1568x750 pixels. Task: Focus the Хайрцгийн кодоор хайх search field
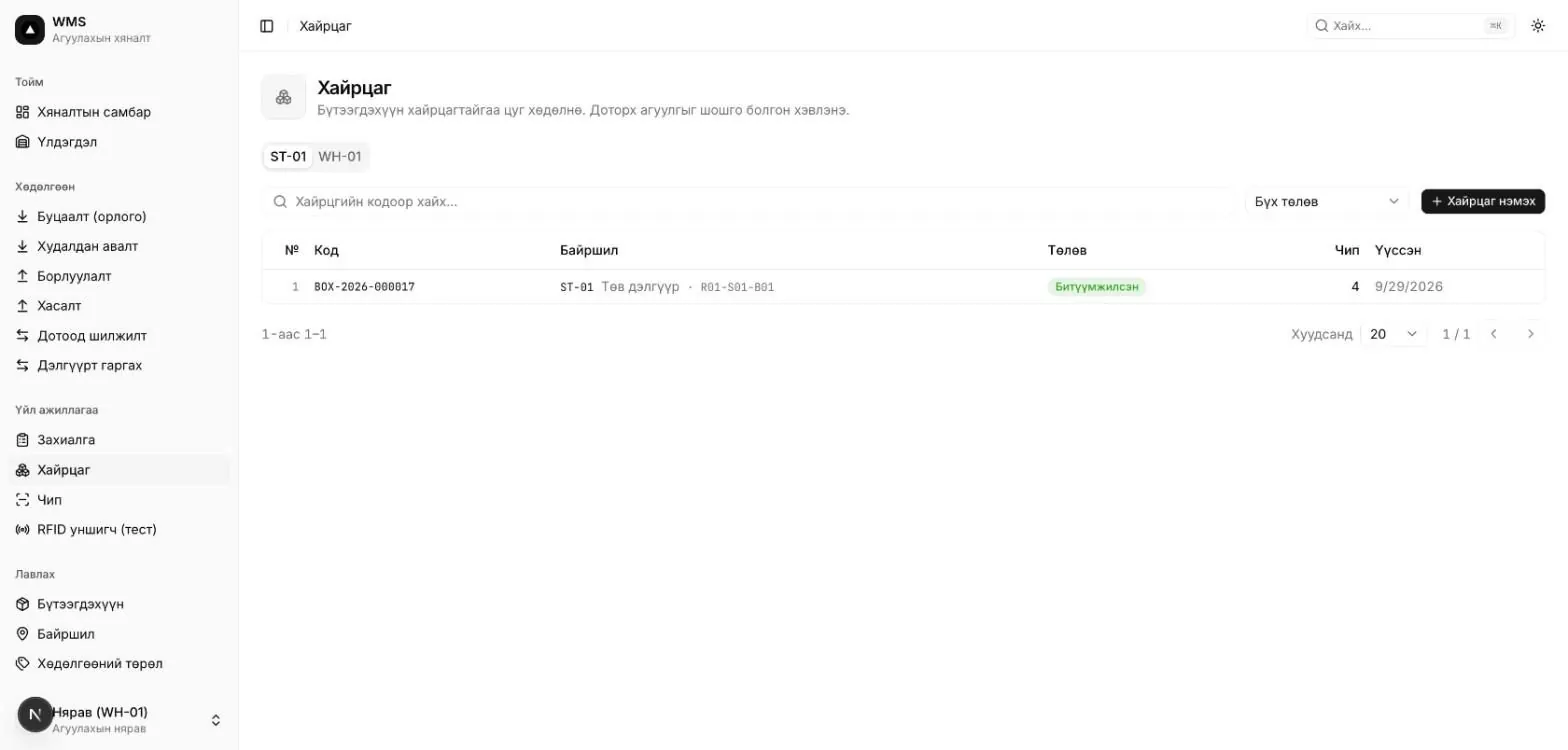pyautogui.click(x=747, y=202)
